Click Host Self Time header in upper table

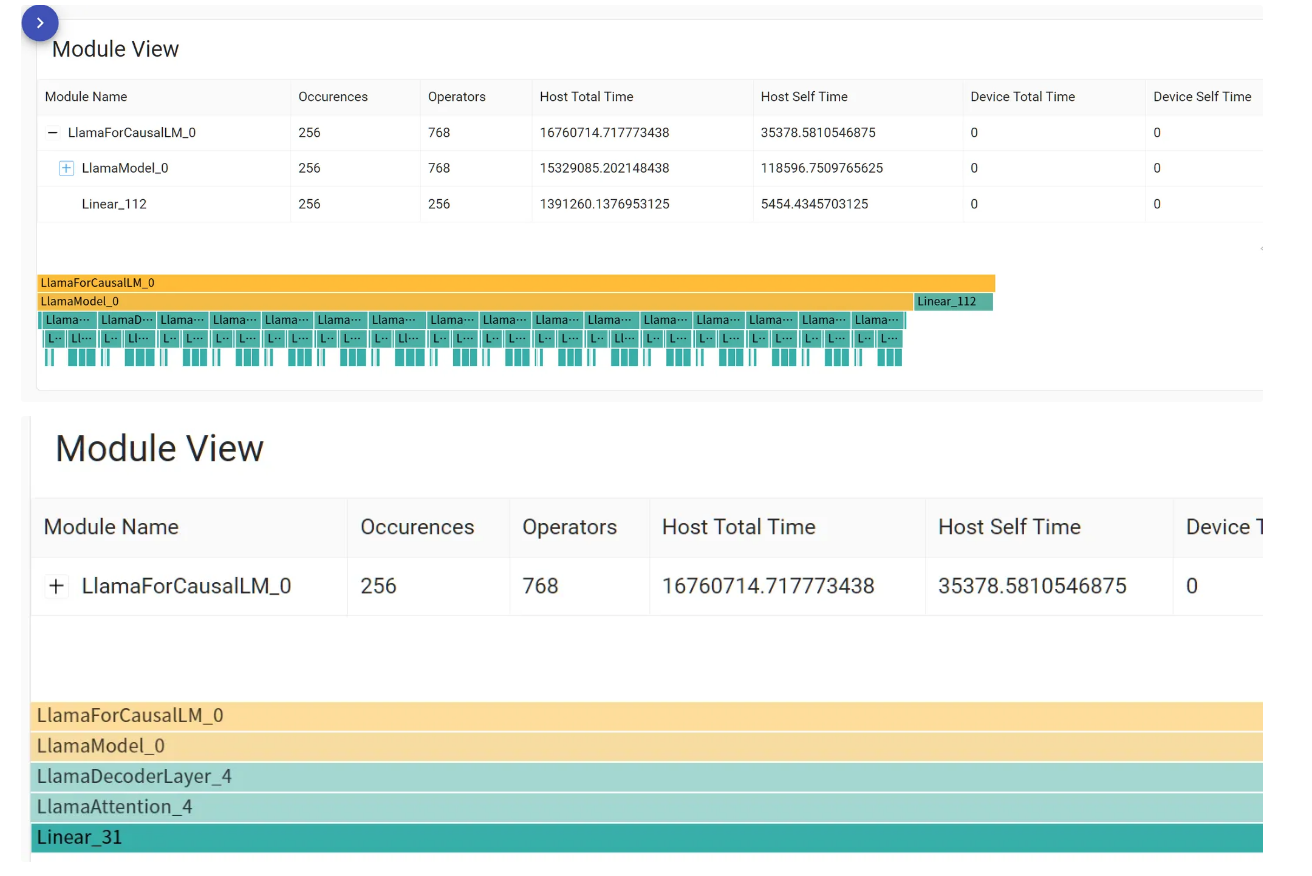[804, 97]
